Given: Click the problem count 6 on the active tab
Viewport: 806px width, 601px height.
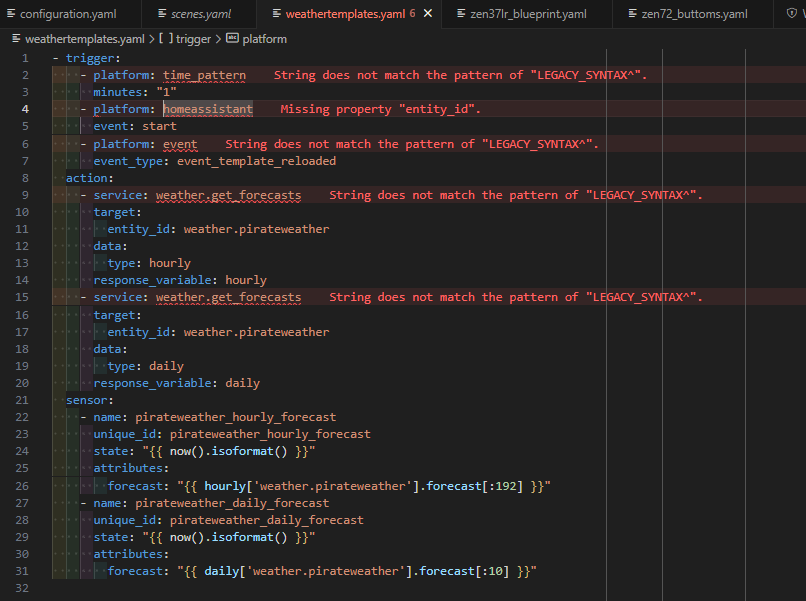Looking at the screenshot, I should (412, 14).
